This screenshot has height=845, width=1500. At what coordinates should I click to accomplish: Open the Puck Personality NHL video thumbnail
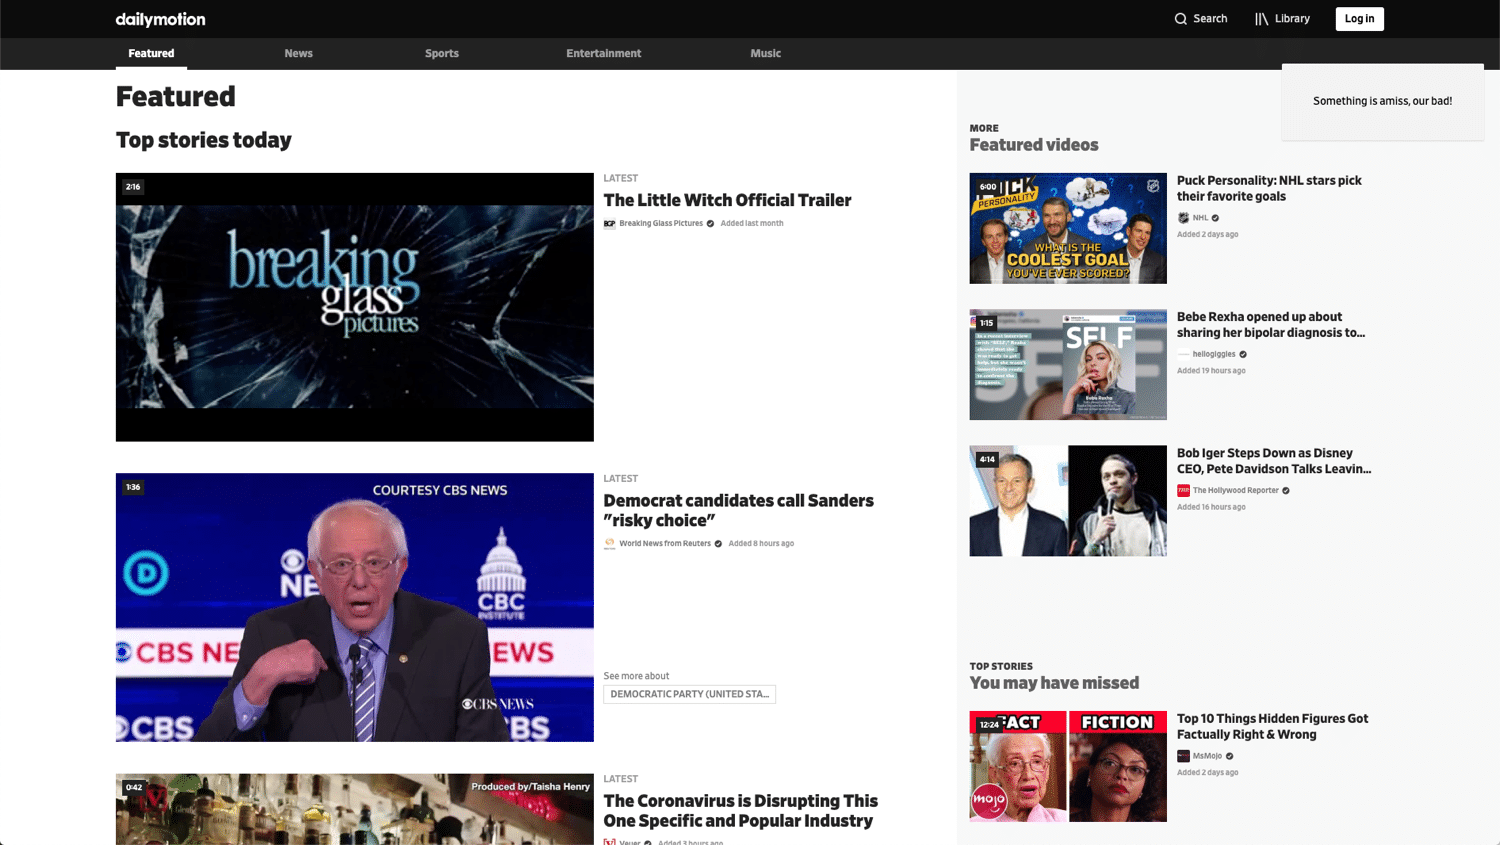point(1067,228)
